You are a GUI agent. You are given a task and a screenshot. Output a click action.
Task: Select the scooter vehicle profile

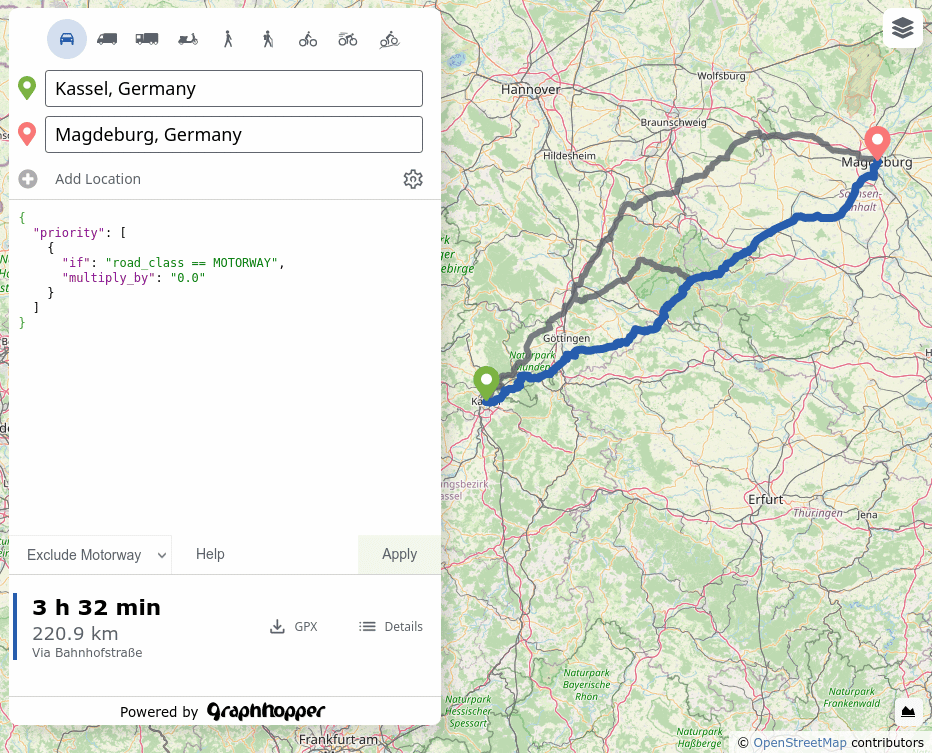[188, 39]
